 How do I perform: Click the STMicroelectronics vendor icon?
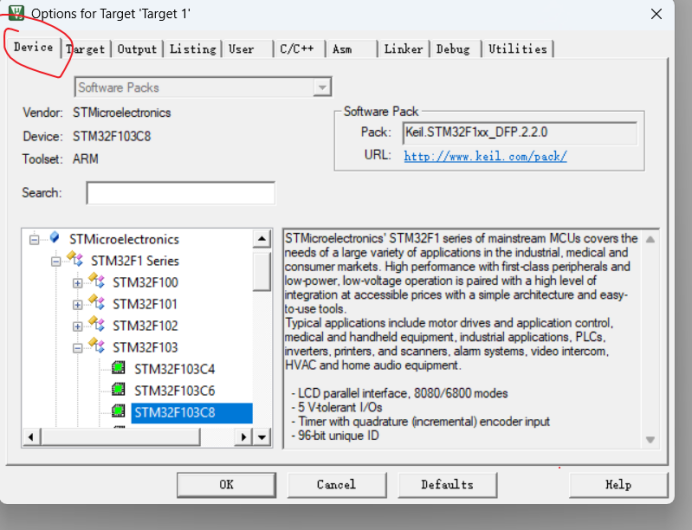click(x=54, y=237)
